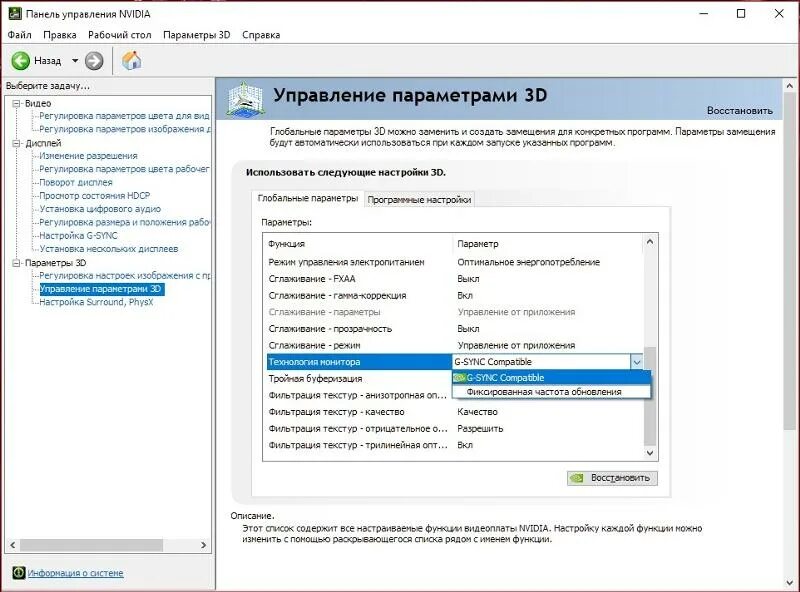
Task: Click the grey forward arrow icon
Action: 94,61
